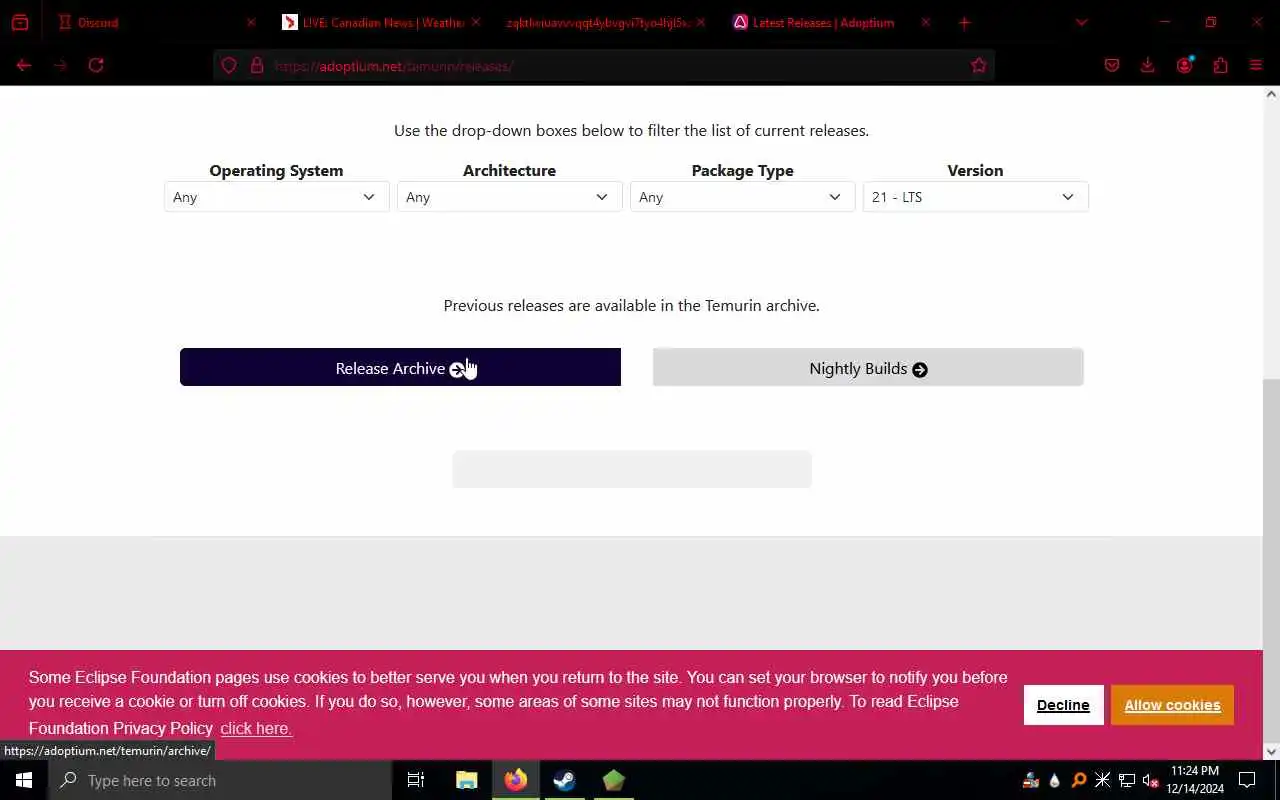Click the tracking protection shield icon
The image size is (1280, 800).
229,66
